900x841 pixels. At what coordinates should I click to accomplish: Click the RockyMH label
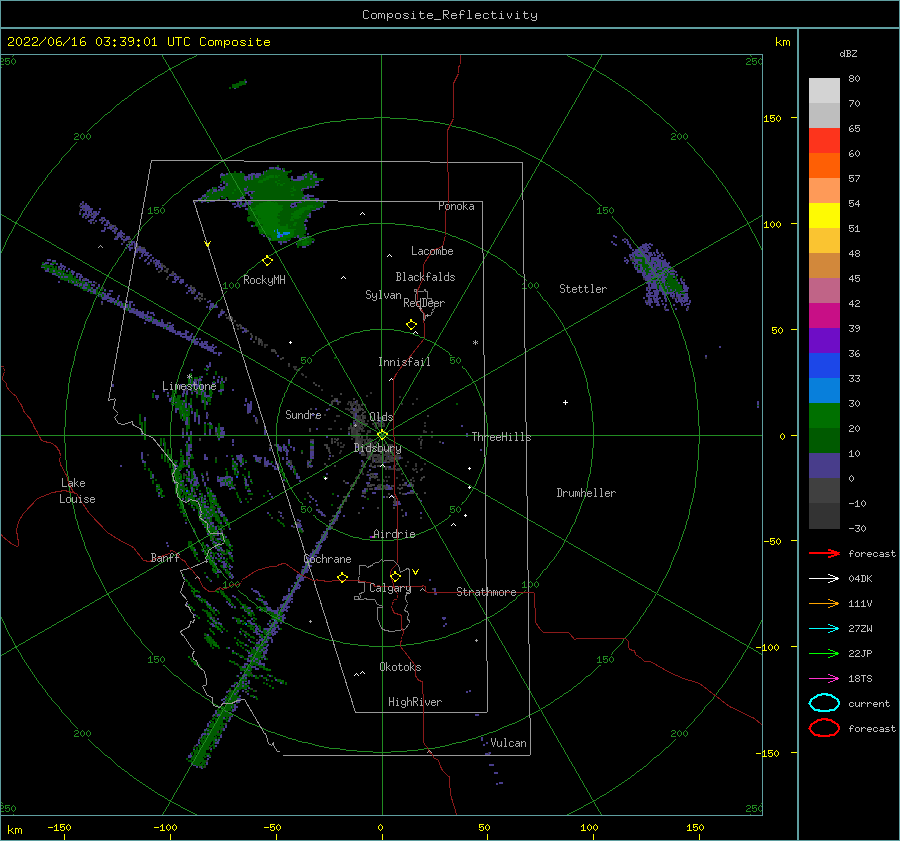(264, 280)
